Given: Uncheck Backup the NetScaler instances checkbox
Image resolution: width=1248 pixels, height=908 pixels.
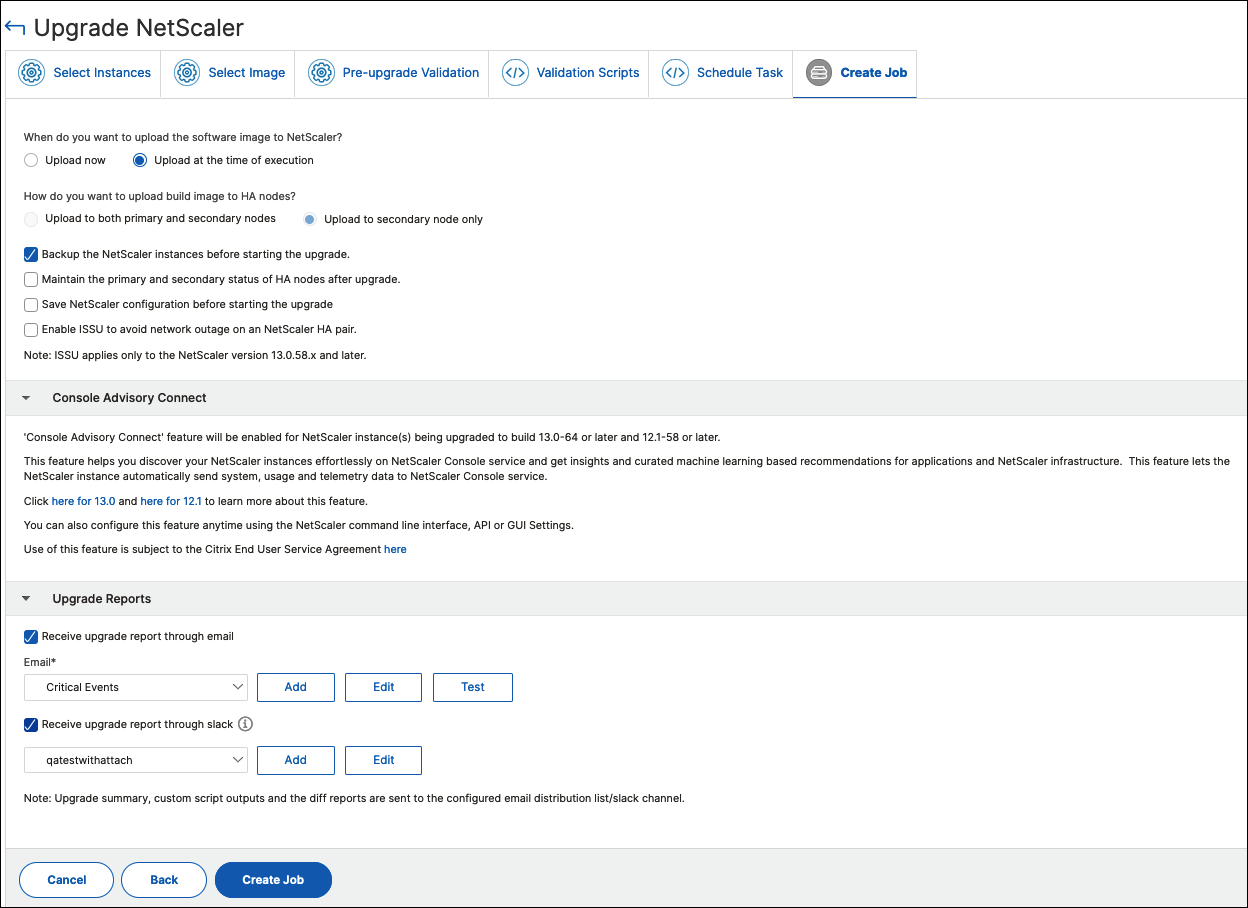Looking at the screenshot, I should tap(31, 254).
